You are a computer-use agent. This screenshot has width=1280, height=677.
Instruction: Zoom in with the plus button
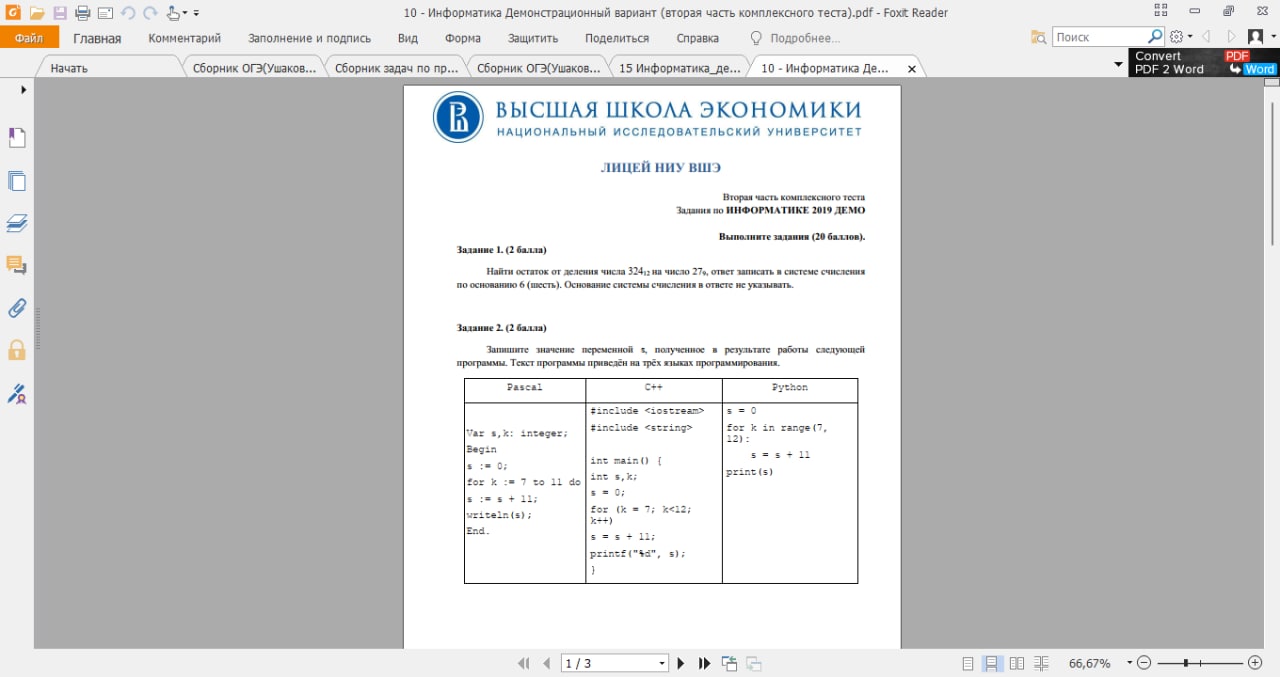(x=1255, y=663)
